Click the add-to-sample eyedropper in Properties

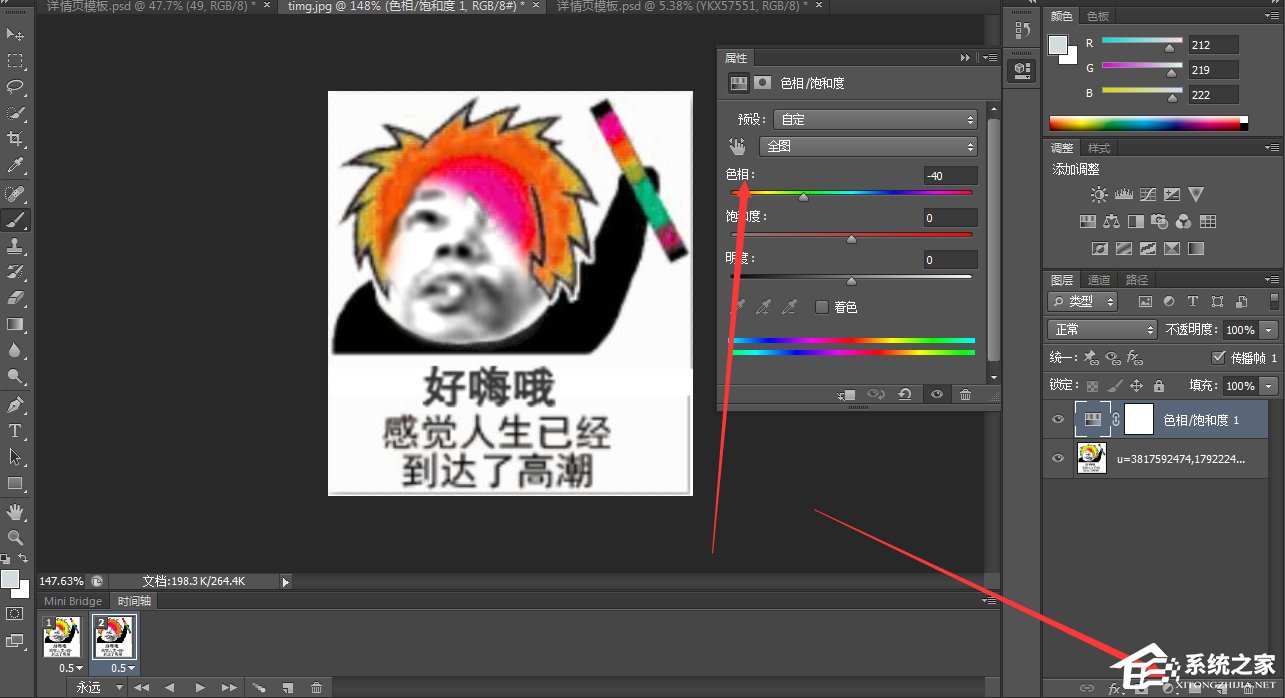763,307
